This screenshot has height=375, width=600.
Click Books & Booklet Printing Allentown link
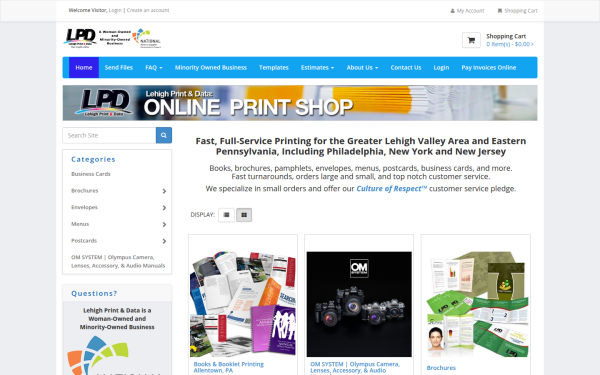pyautogui.click(x=228, y=367)
